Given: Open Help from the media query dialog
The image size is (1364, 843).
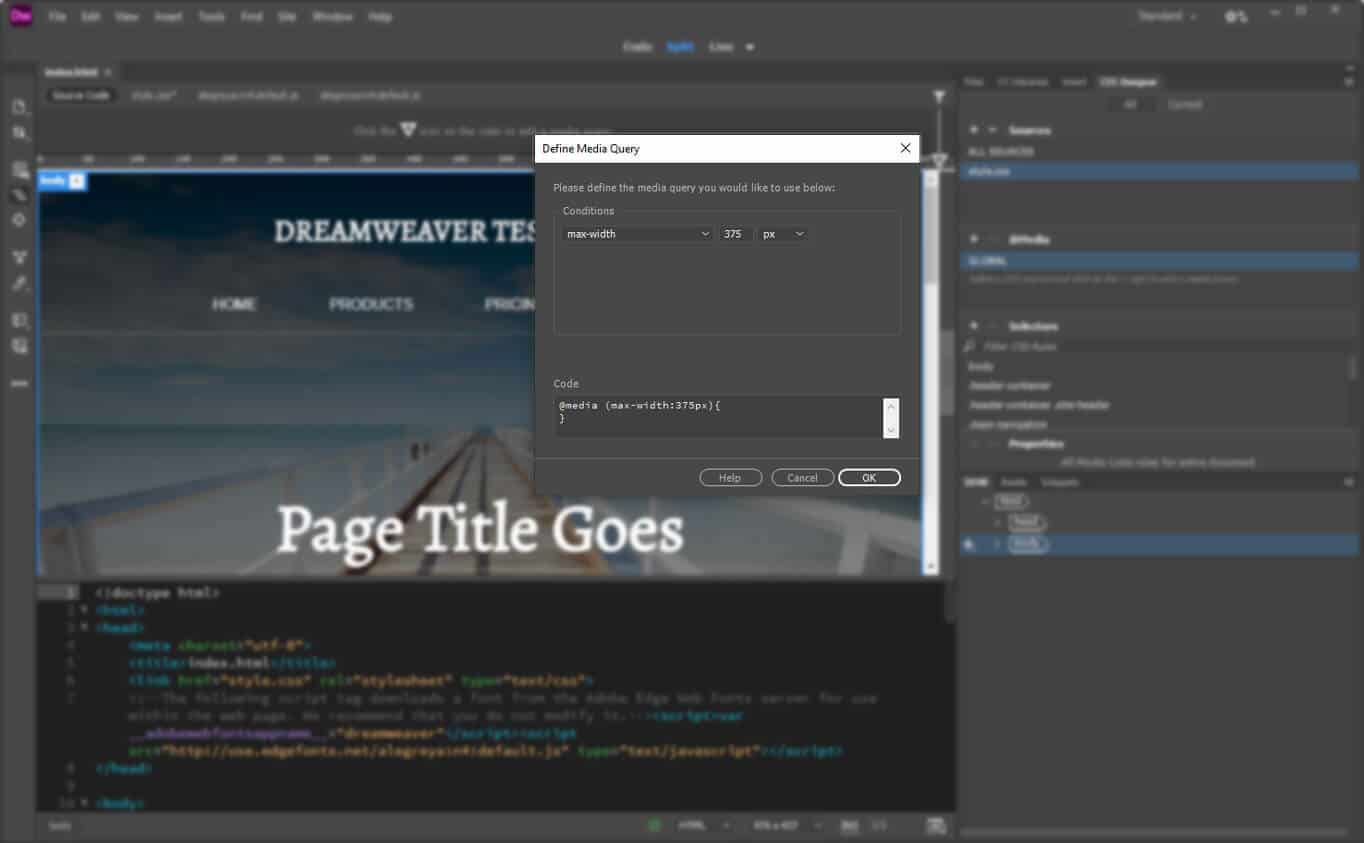Looking at the screenshot, I should [x=730, y=478].
